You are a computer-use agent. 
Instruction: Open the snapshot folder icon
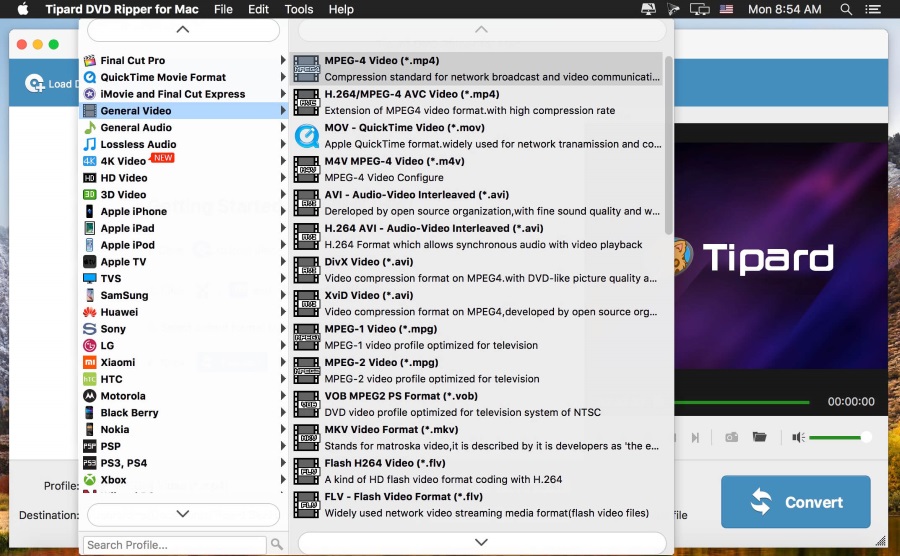click(759, 437)
